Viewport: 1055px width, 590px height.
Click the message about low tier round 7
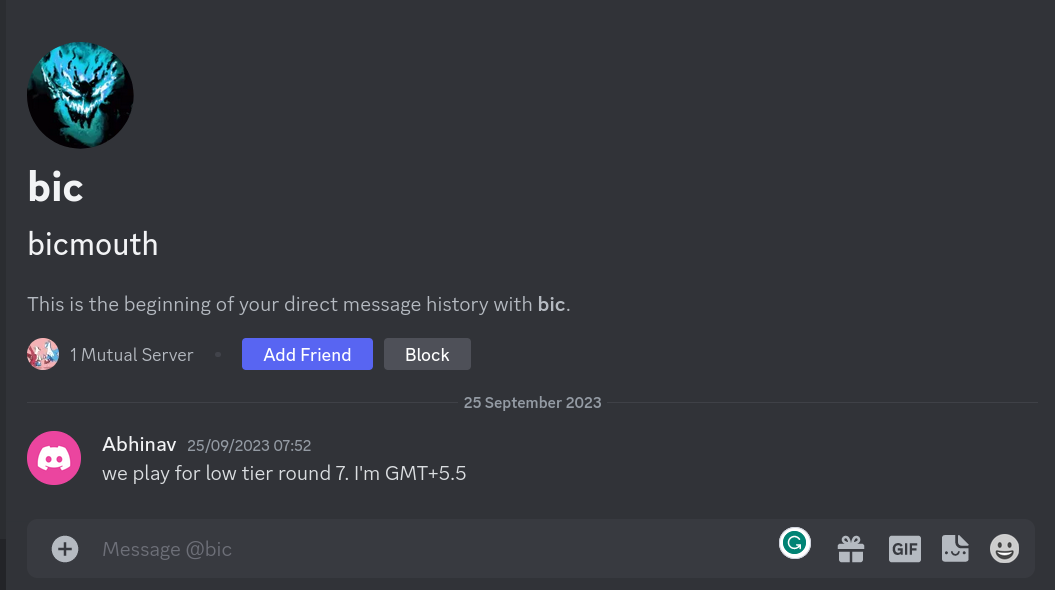click(284, 473)
